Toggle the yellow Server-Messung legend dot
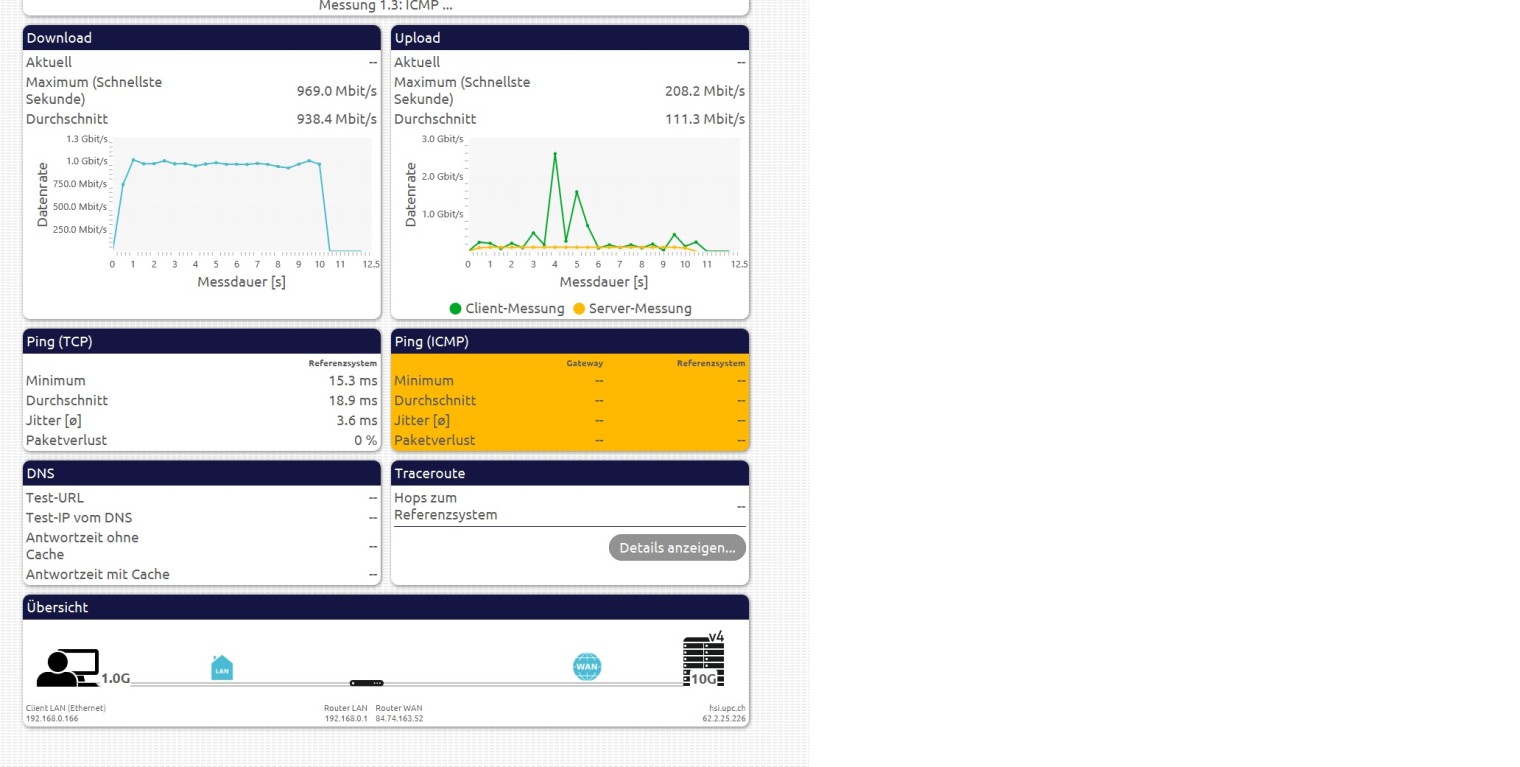 [x=579, y=309]
